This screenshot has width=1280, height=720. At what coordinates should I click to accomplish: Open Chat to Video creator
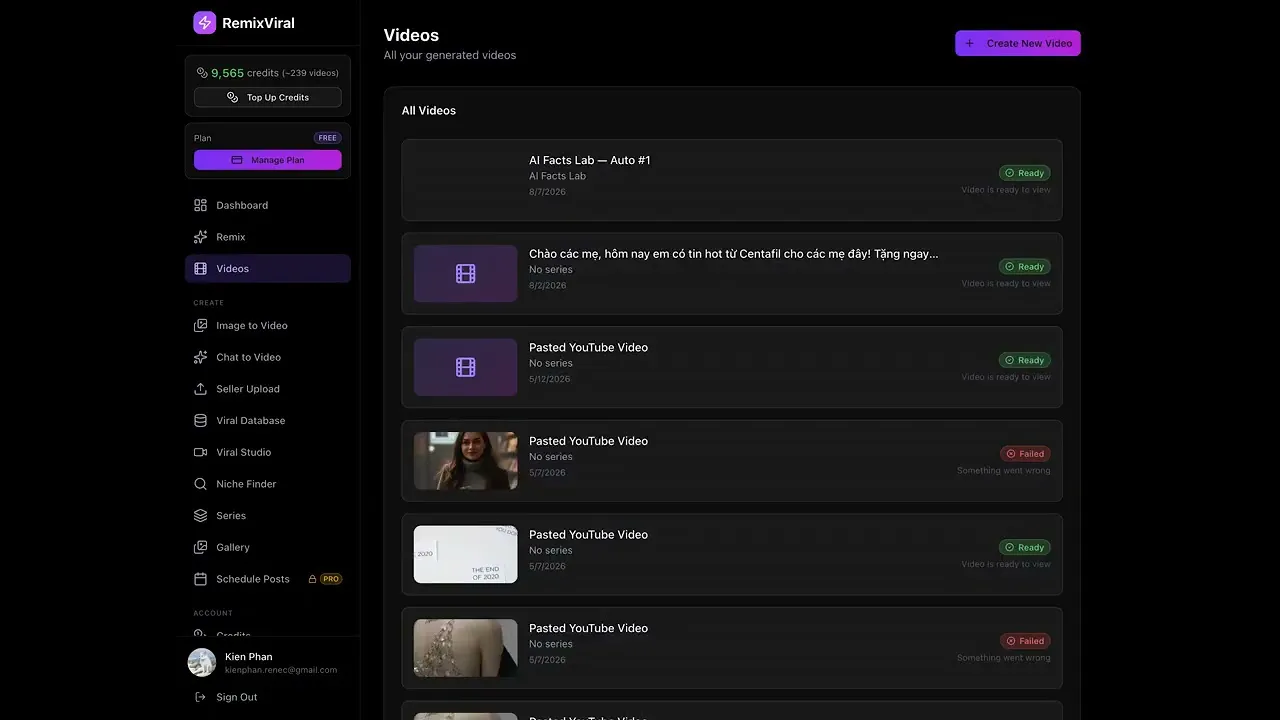tap(268, 357)
